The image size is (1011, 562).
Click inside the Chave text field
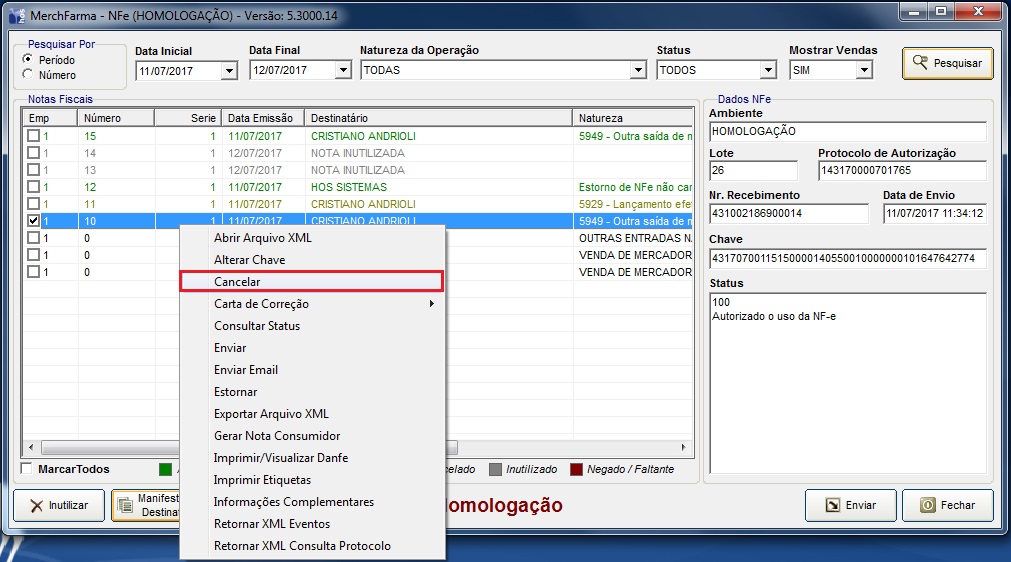pyautogui.click(x=847, y=259)
